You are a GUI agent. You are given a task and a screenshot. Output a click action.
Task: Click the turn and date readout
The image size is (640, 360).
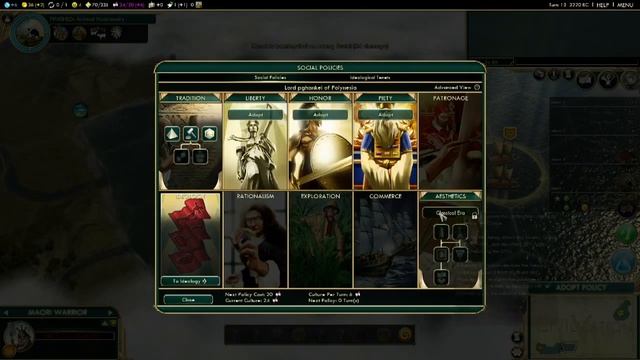(569, 5)
